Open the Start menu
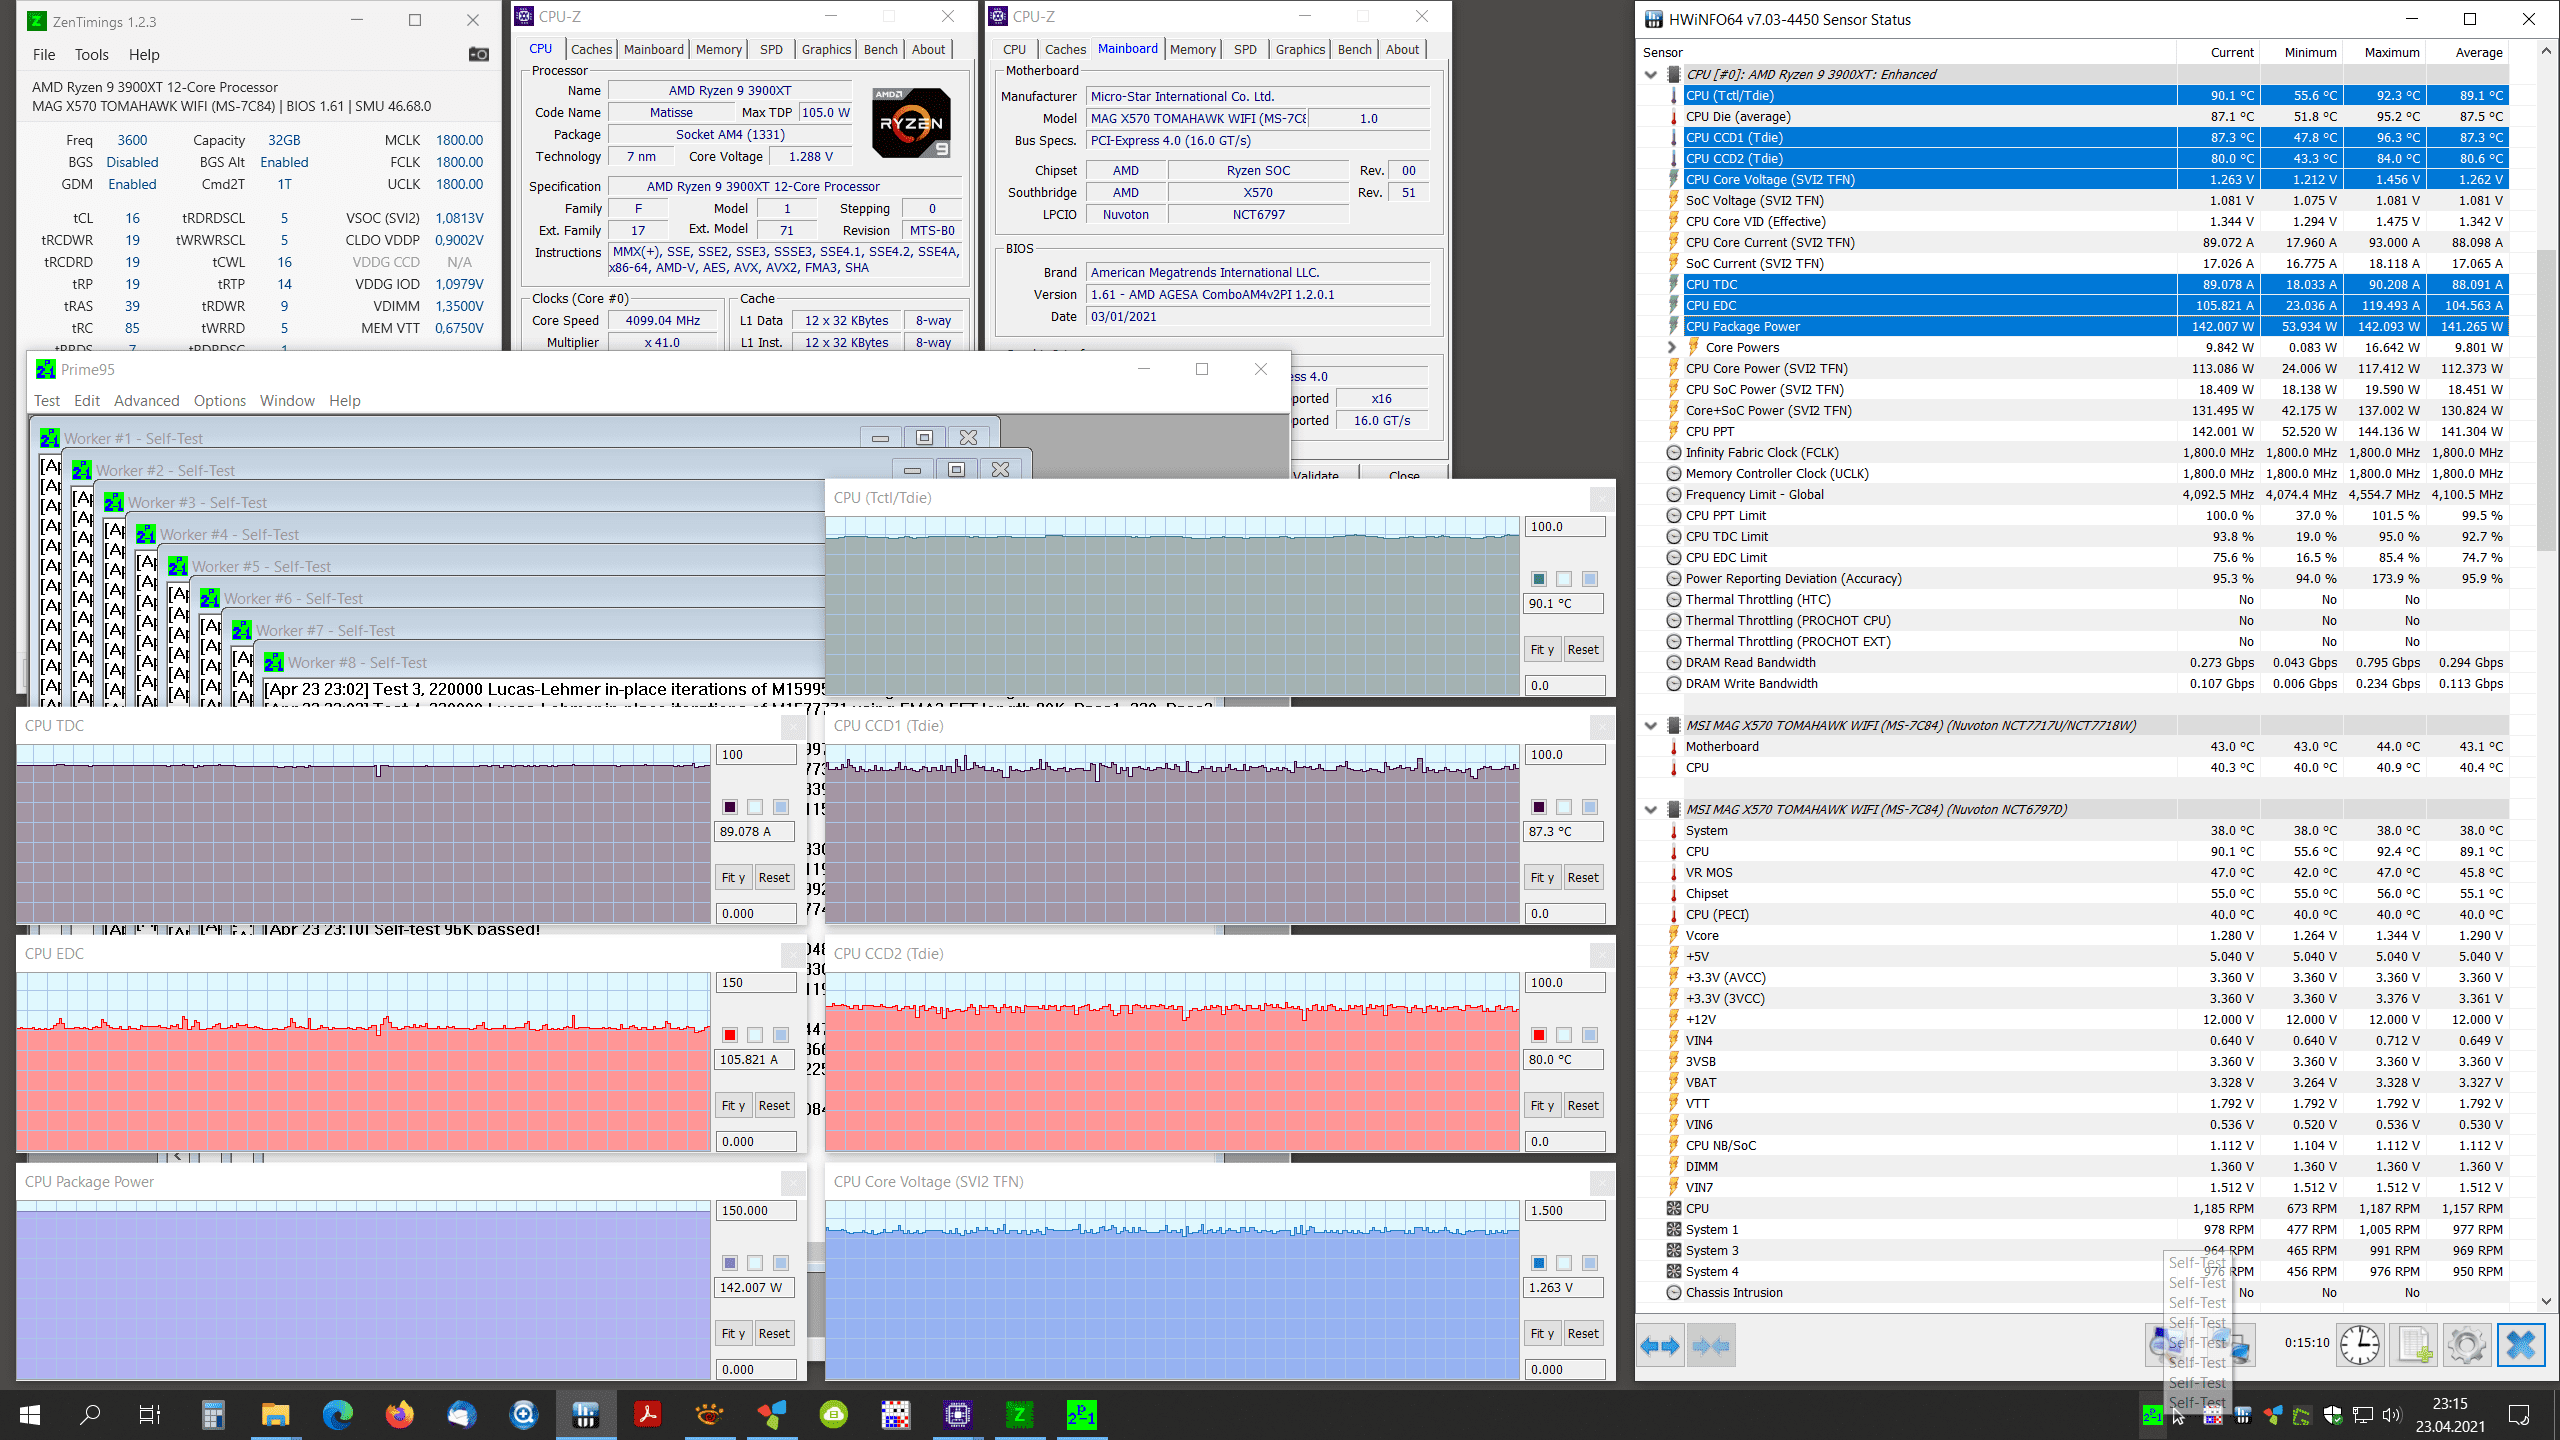The height and width of the screenshot is (1440, 2560). (x=30, y=1415)
